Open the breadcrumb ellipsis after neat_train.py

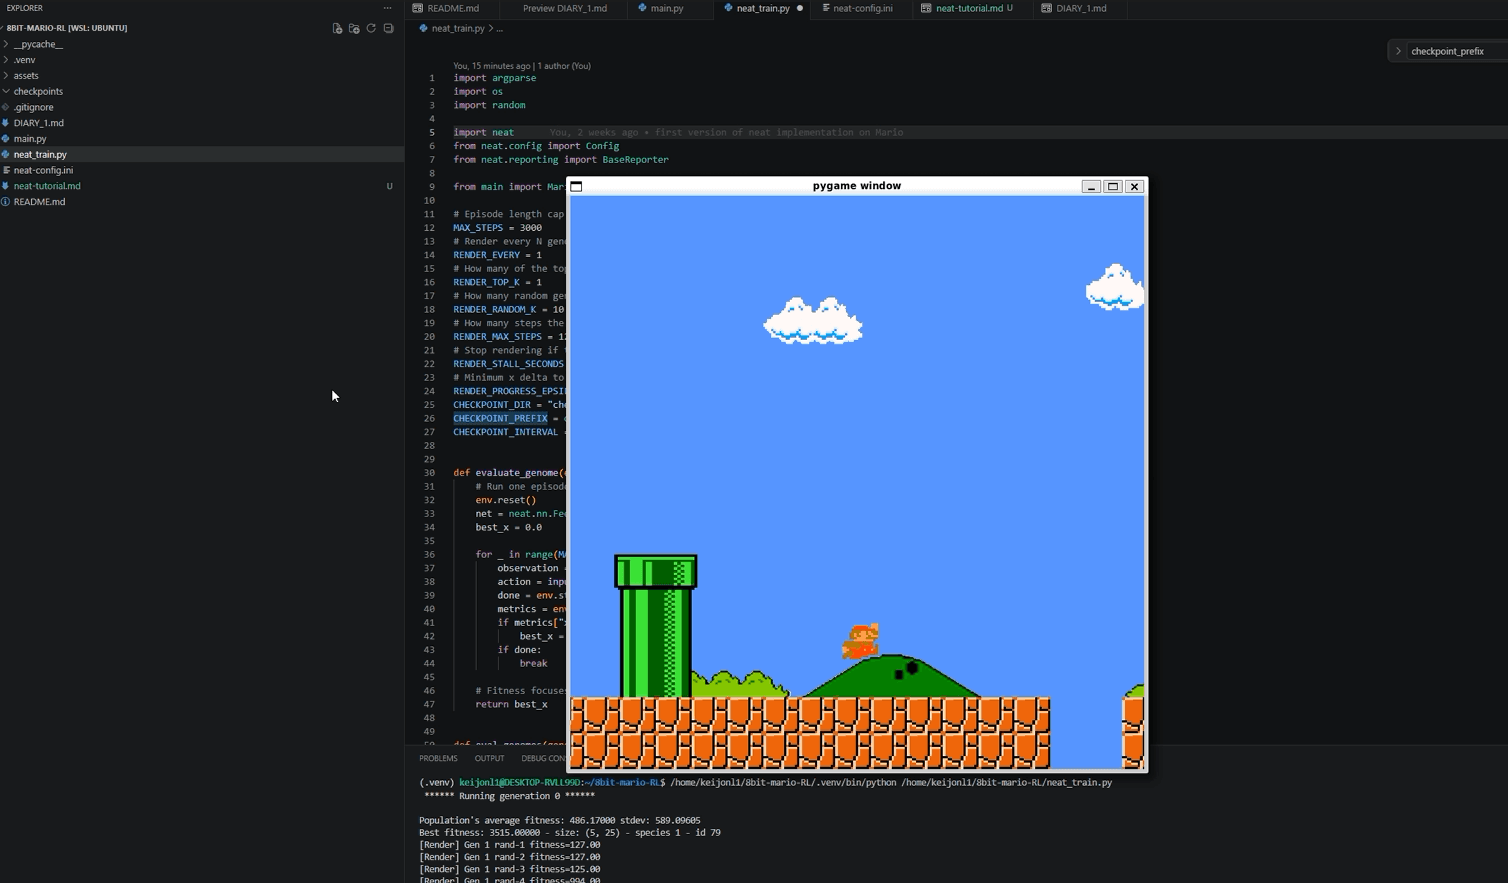click(x=500, y=28)
